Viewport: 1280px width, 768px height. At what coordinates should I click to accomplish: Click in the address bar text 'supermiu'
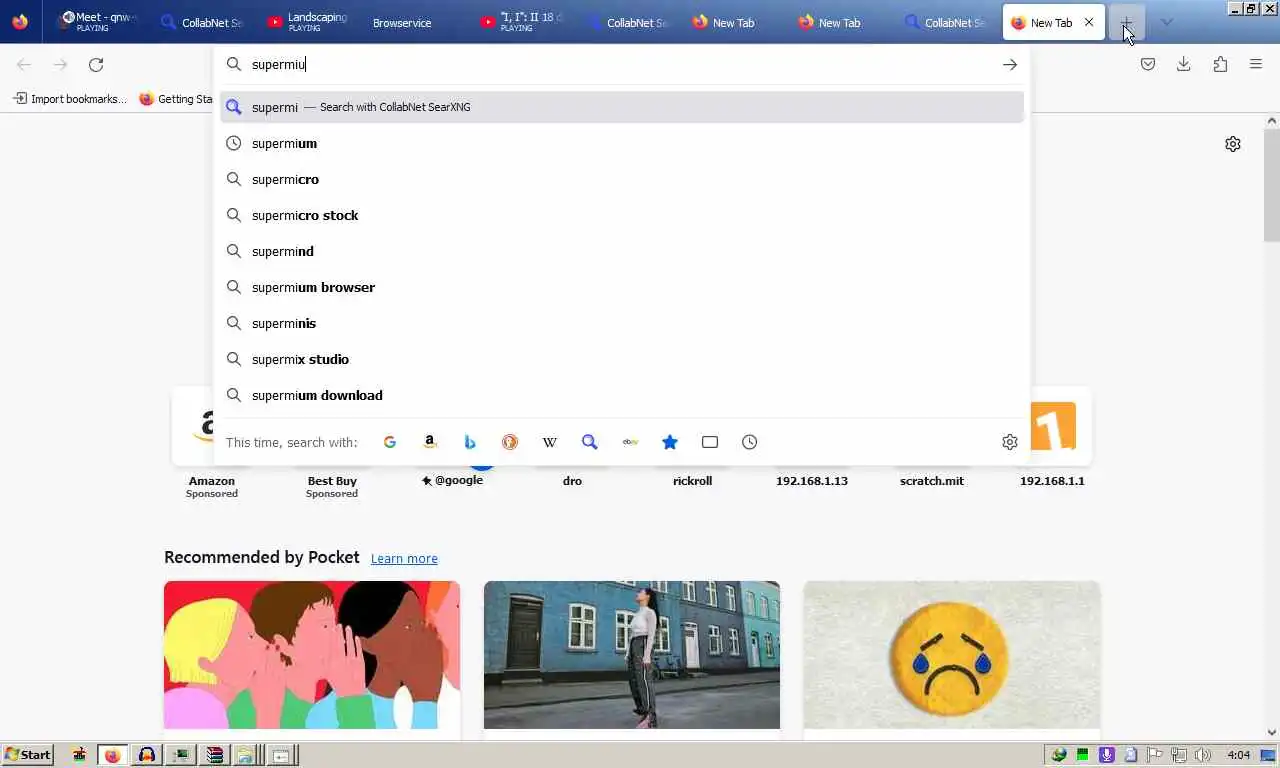coord(278,64)
